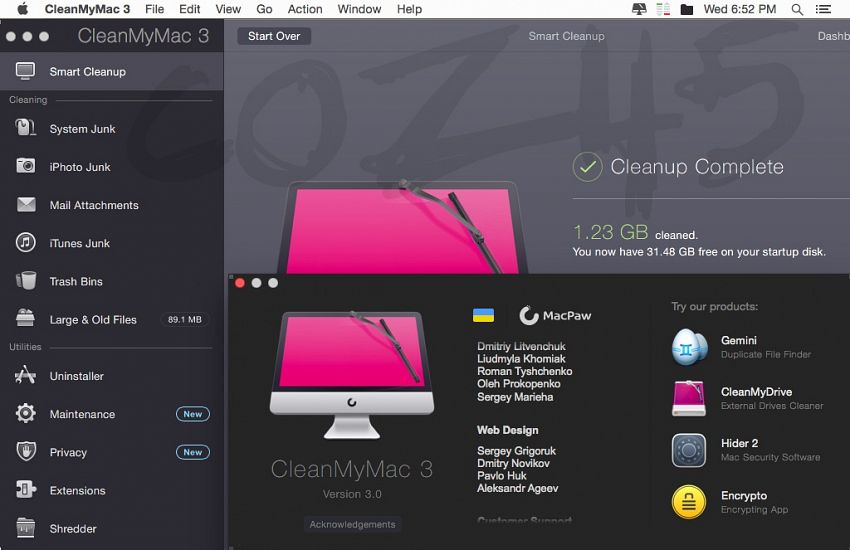Open the Uninstaller icon
The width and height of the screenshot is (850, 550).
[25, 375]
